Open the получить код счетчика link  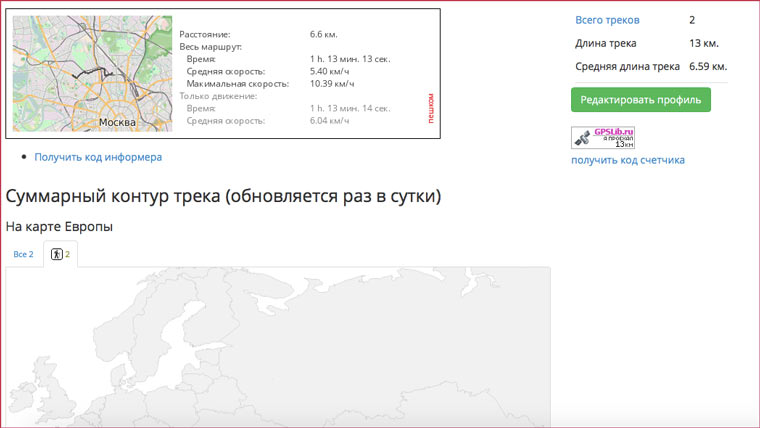click(628, 160)
